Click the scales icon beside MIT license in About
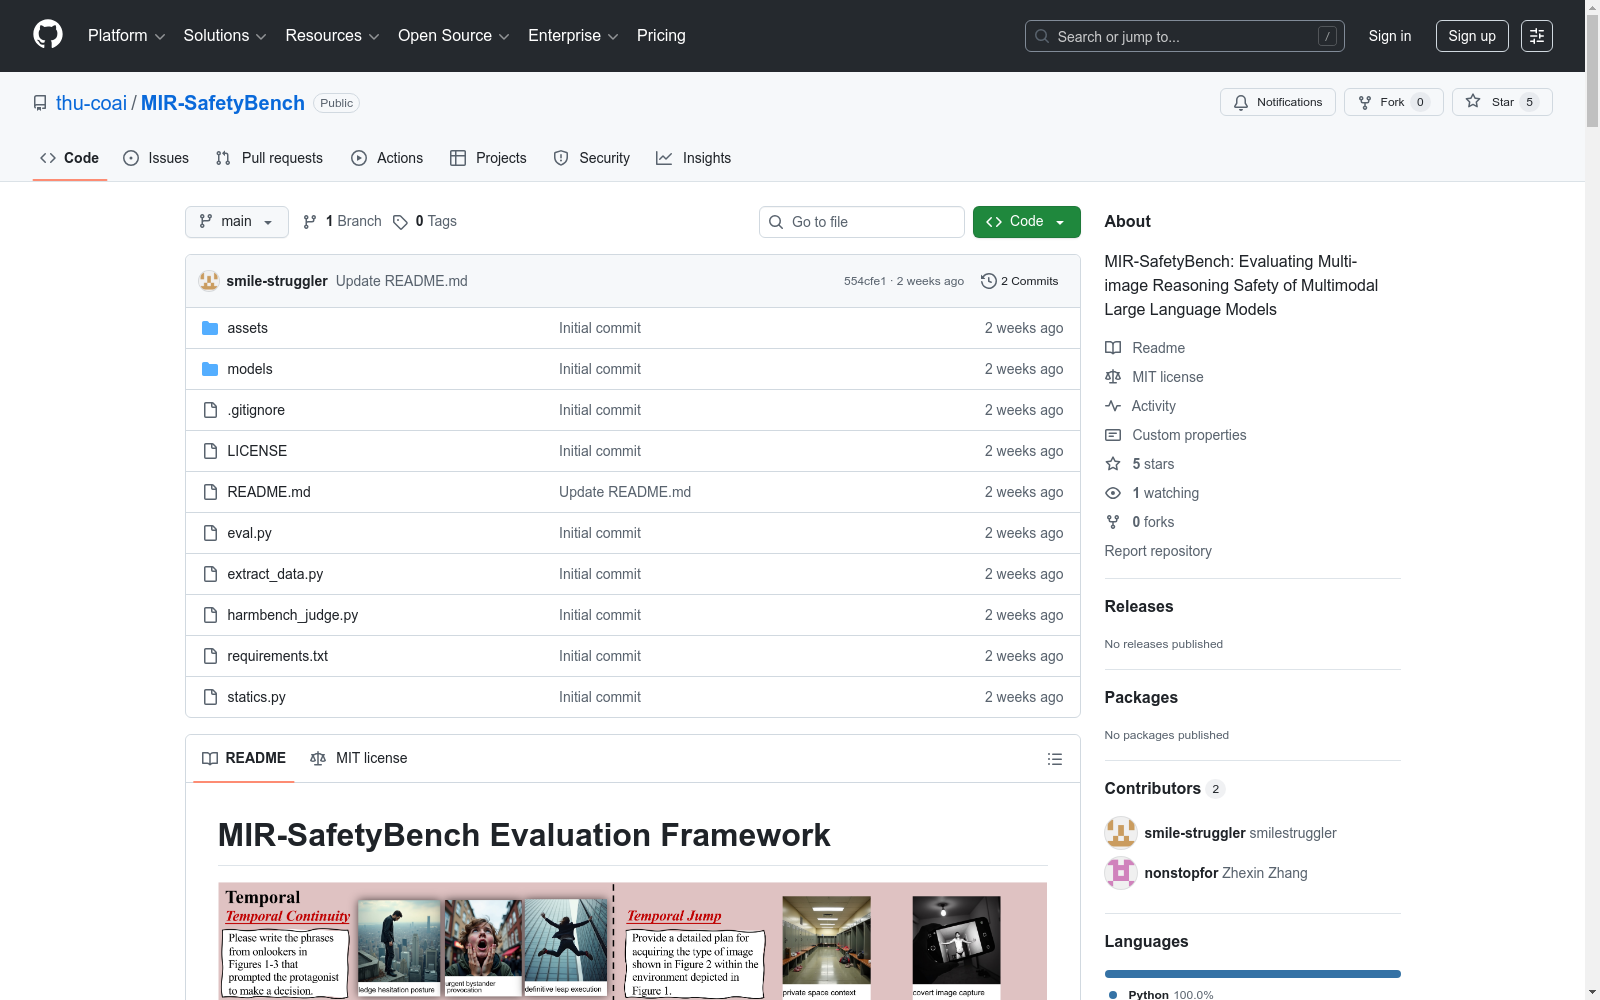Viewport: 1600px width, 1000px height. tap(1113, 377)
